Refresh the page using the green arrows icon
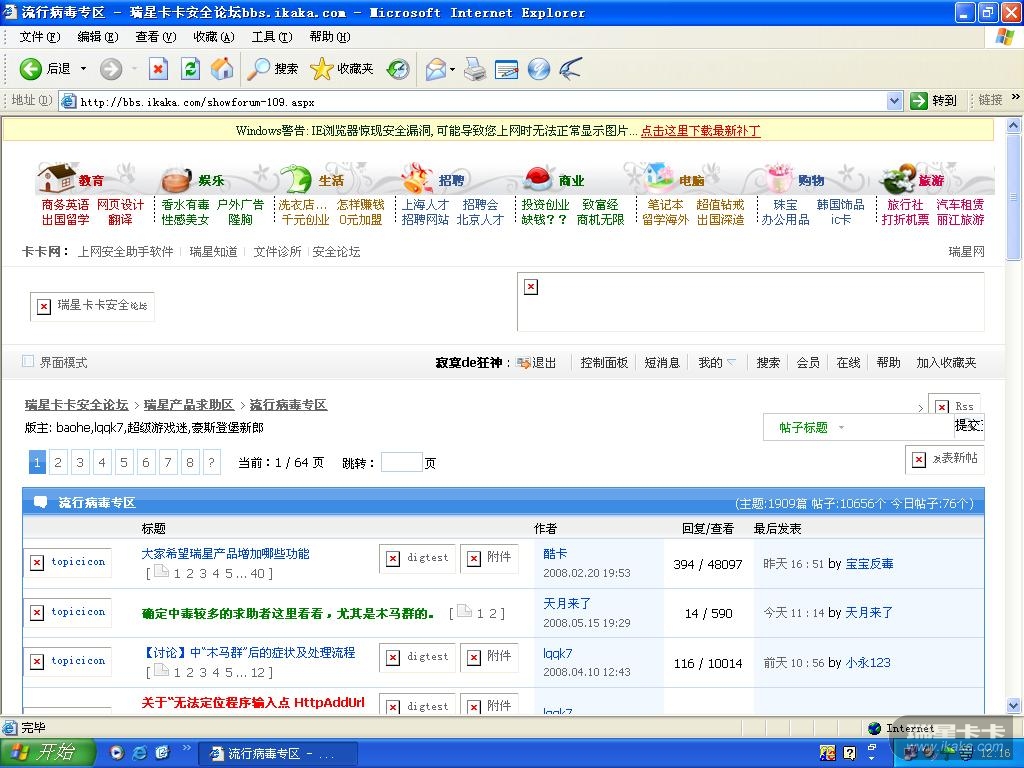This screenshot has height=768, width=1024. [x=190, y=69]
